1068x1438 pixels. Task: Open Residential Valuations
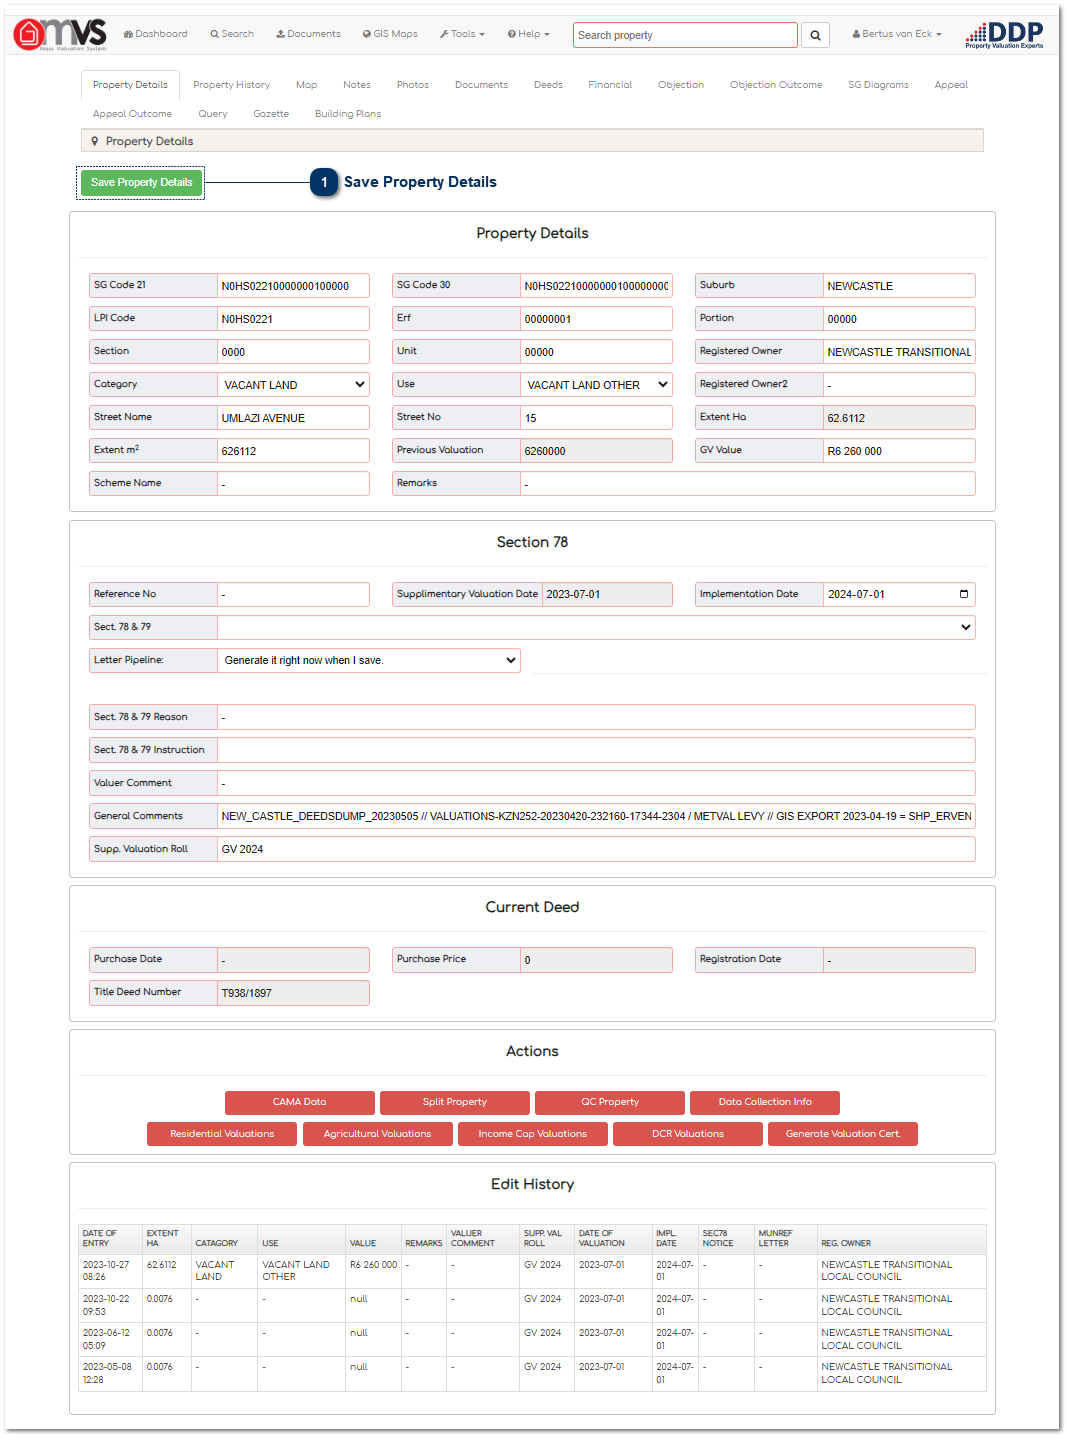[x=222, y=1134]
